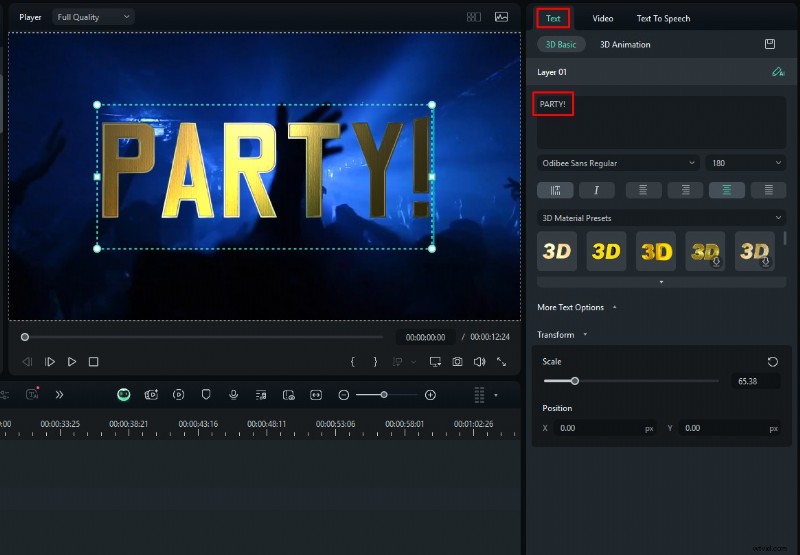Click the 00:00:43:16 mark on timeline ruler
This screenshot has height=555, width=800.
tap(197, 424)
